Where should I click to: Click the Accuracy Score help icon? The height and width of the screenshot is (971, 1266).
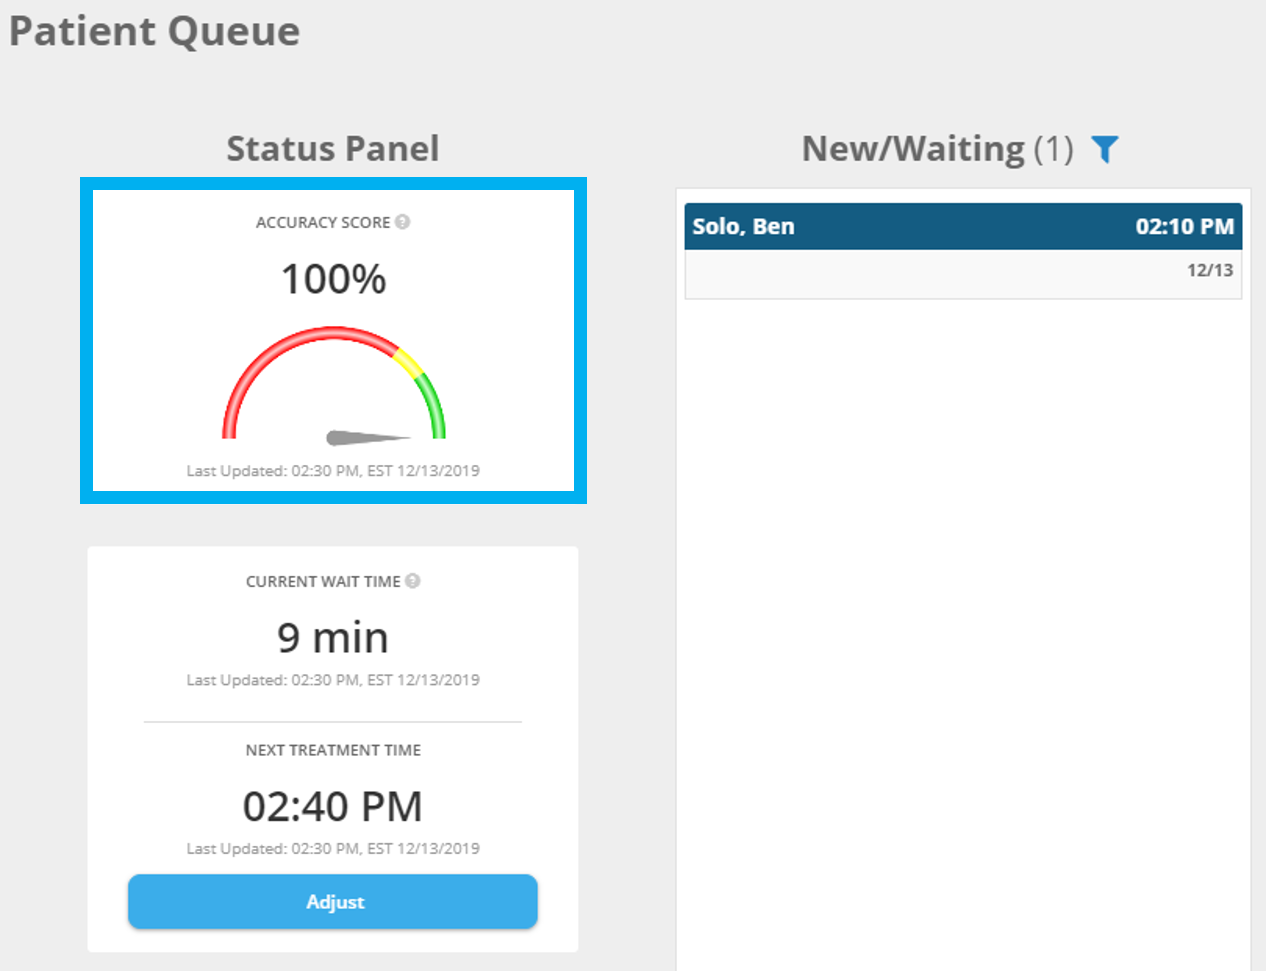click(402, 222)
